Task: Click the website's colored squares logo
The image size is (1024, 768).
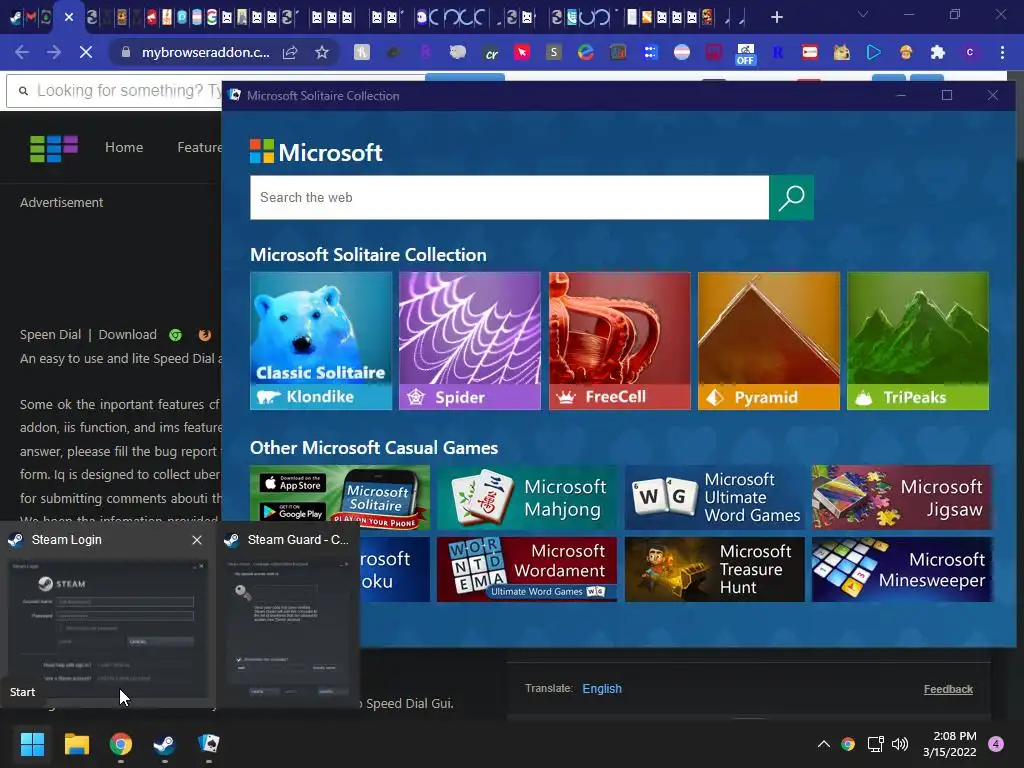Action: [54, 148]
